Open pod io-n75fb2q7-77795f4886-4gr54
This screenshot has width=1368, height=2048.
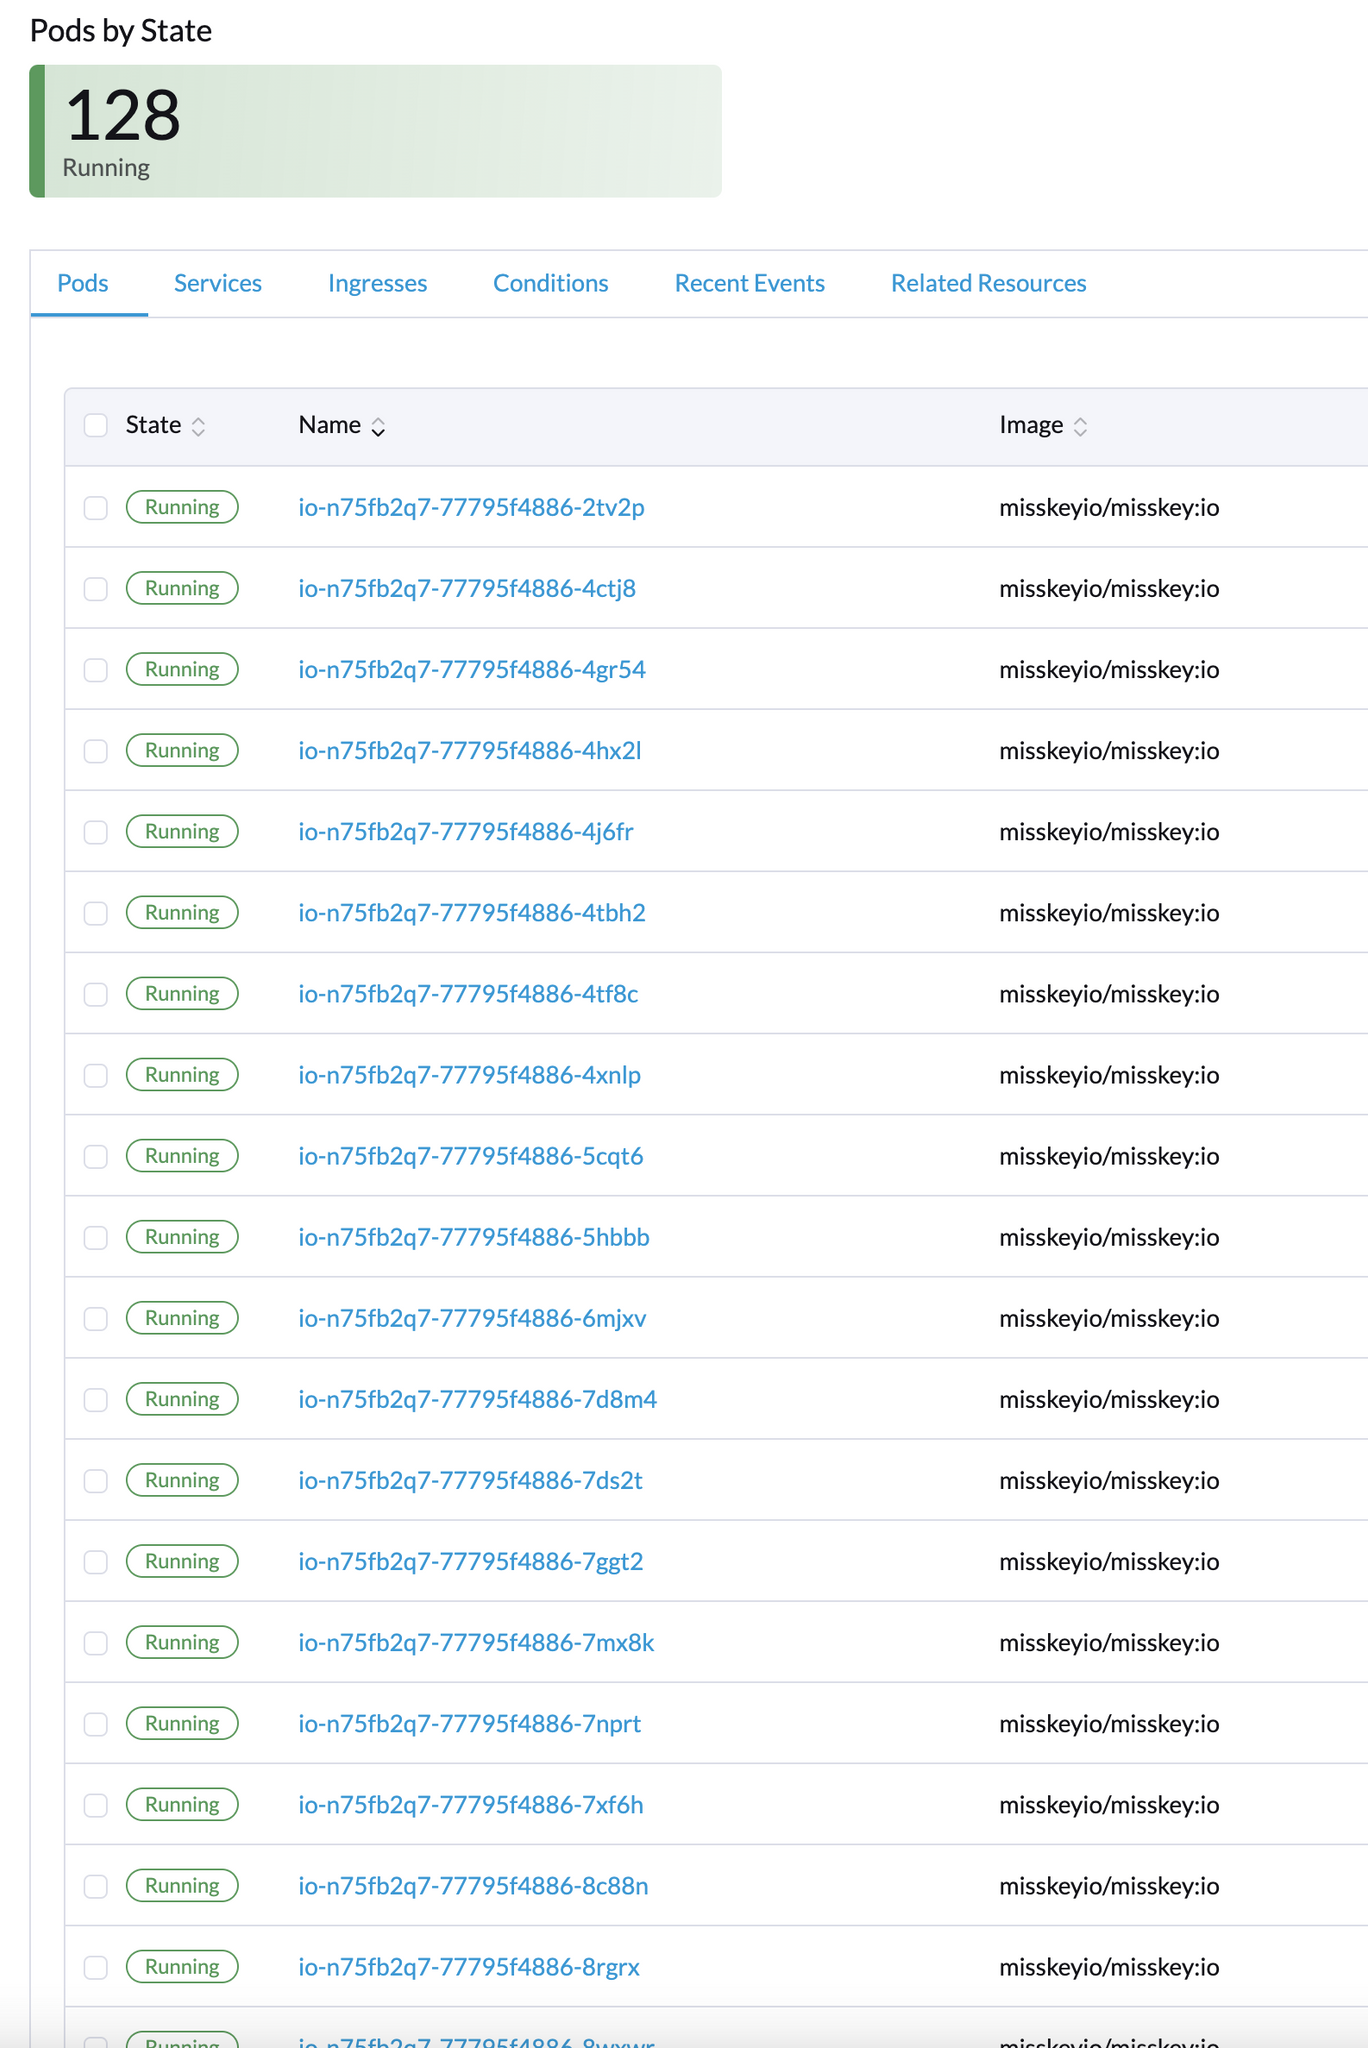pyautogui.click(x=472, y=669)
